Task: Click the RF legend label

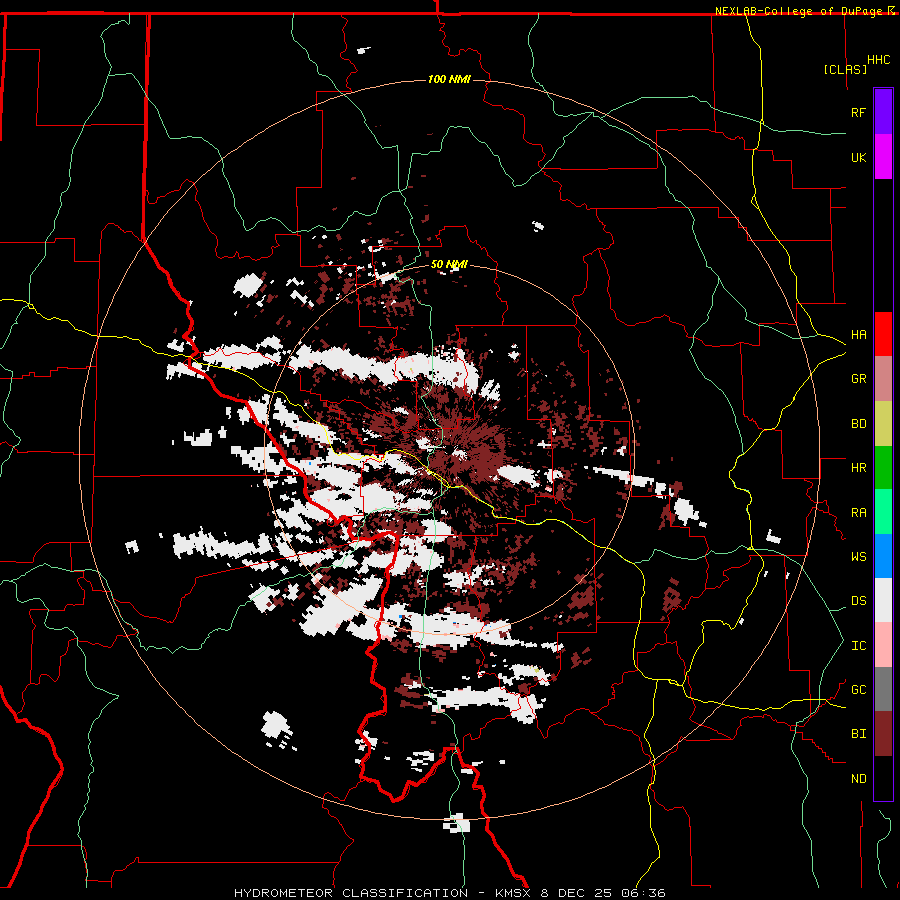Action: (x=858, y=112)
